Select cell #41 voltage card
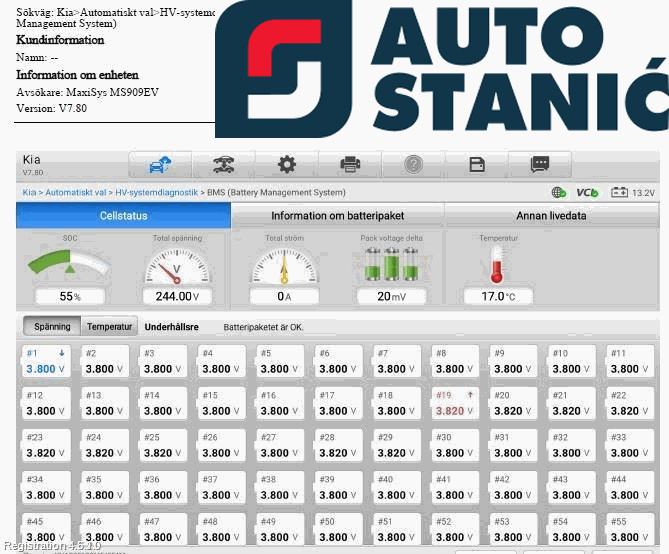This screenshot has height=554, width=669. tap(455, 487)
